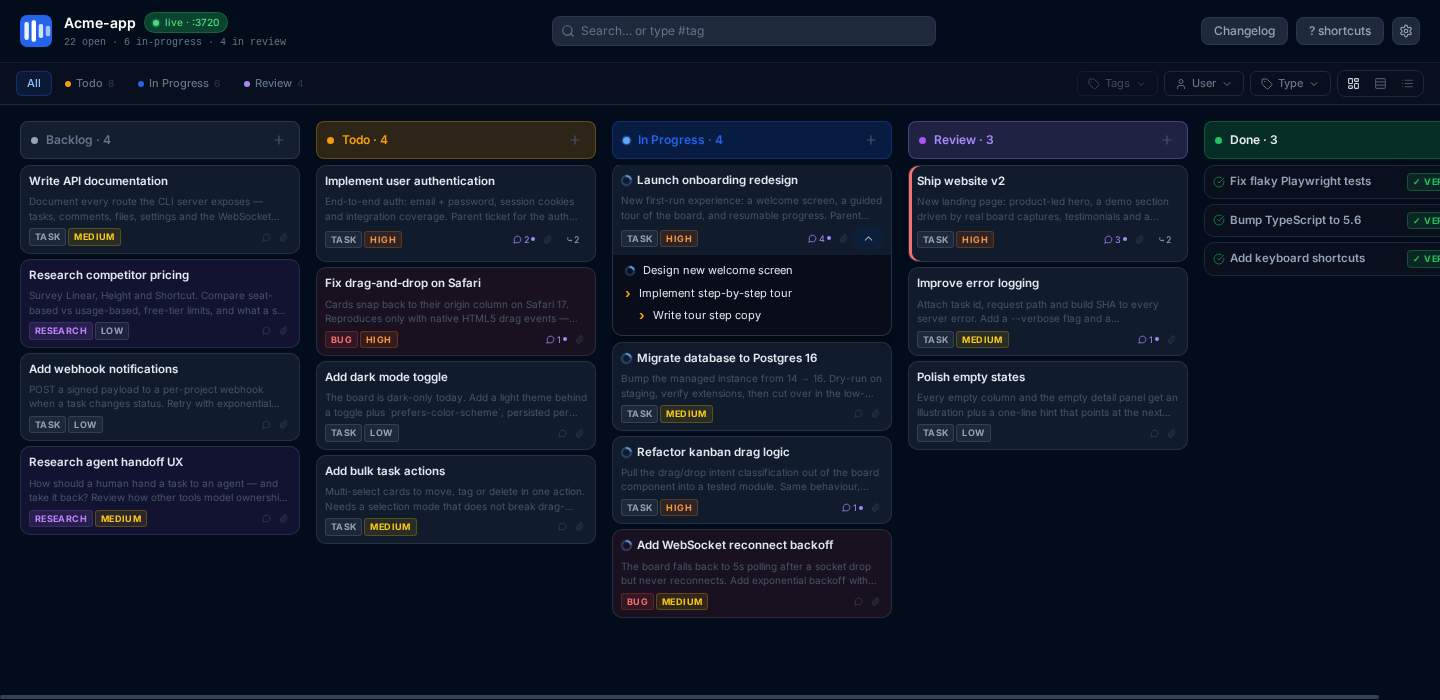Toggle done check on Fix flaky Playwright tests
Screen dimensions: 1440x700
click(x=1219, y=182)
